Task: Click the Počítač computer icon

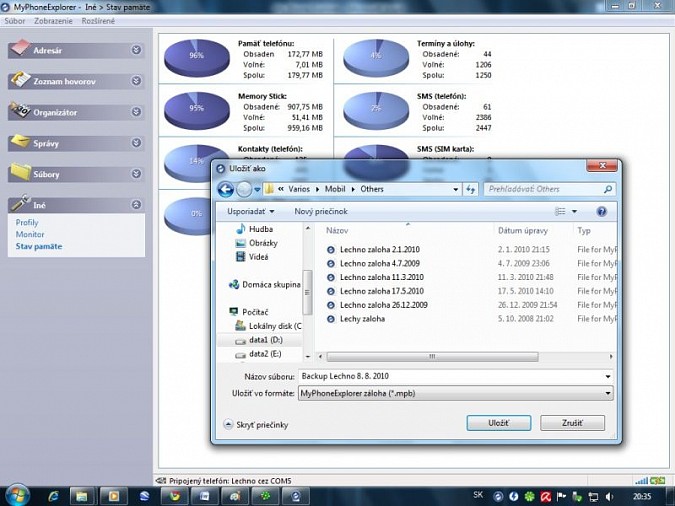Action: pos(234,311)
